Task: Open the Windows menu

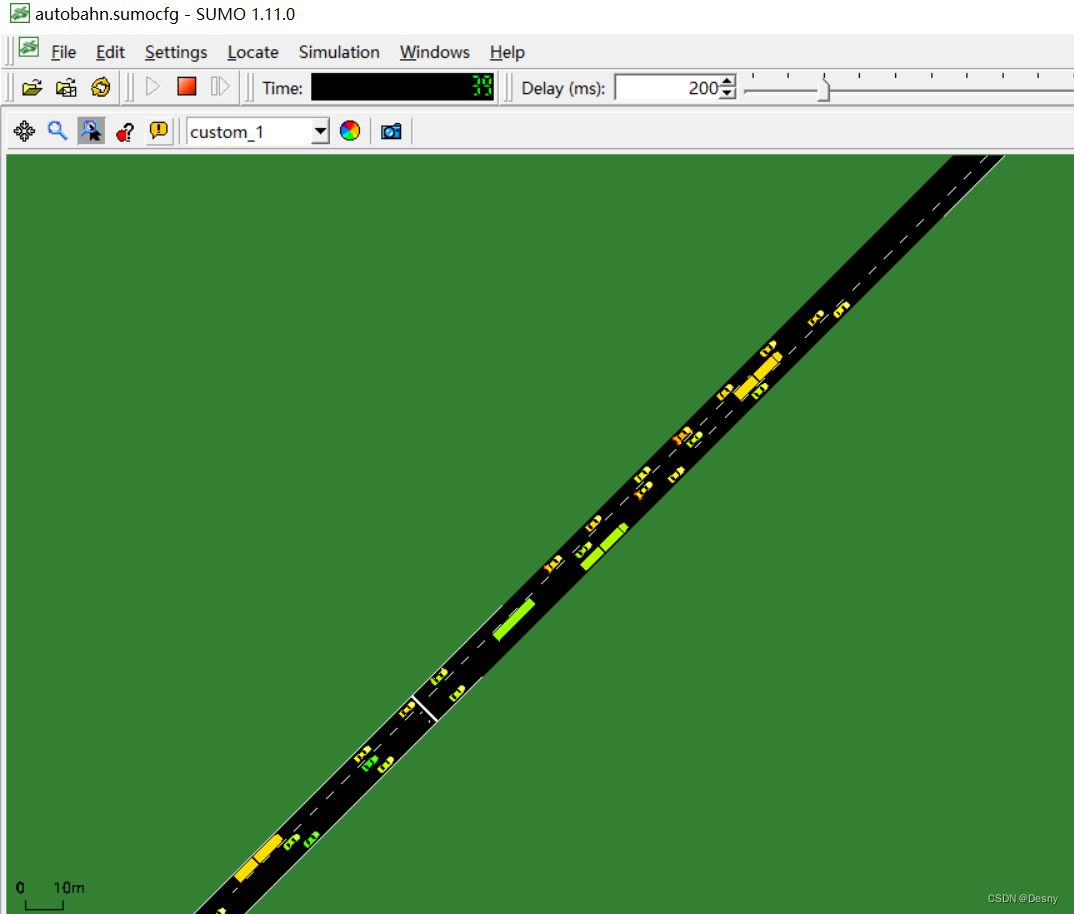Action: click(435, 53)
